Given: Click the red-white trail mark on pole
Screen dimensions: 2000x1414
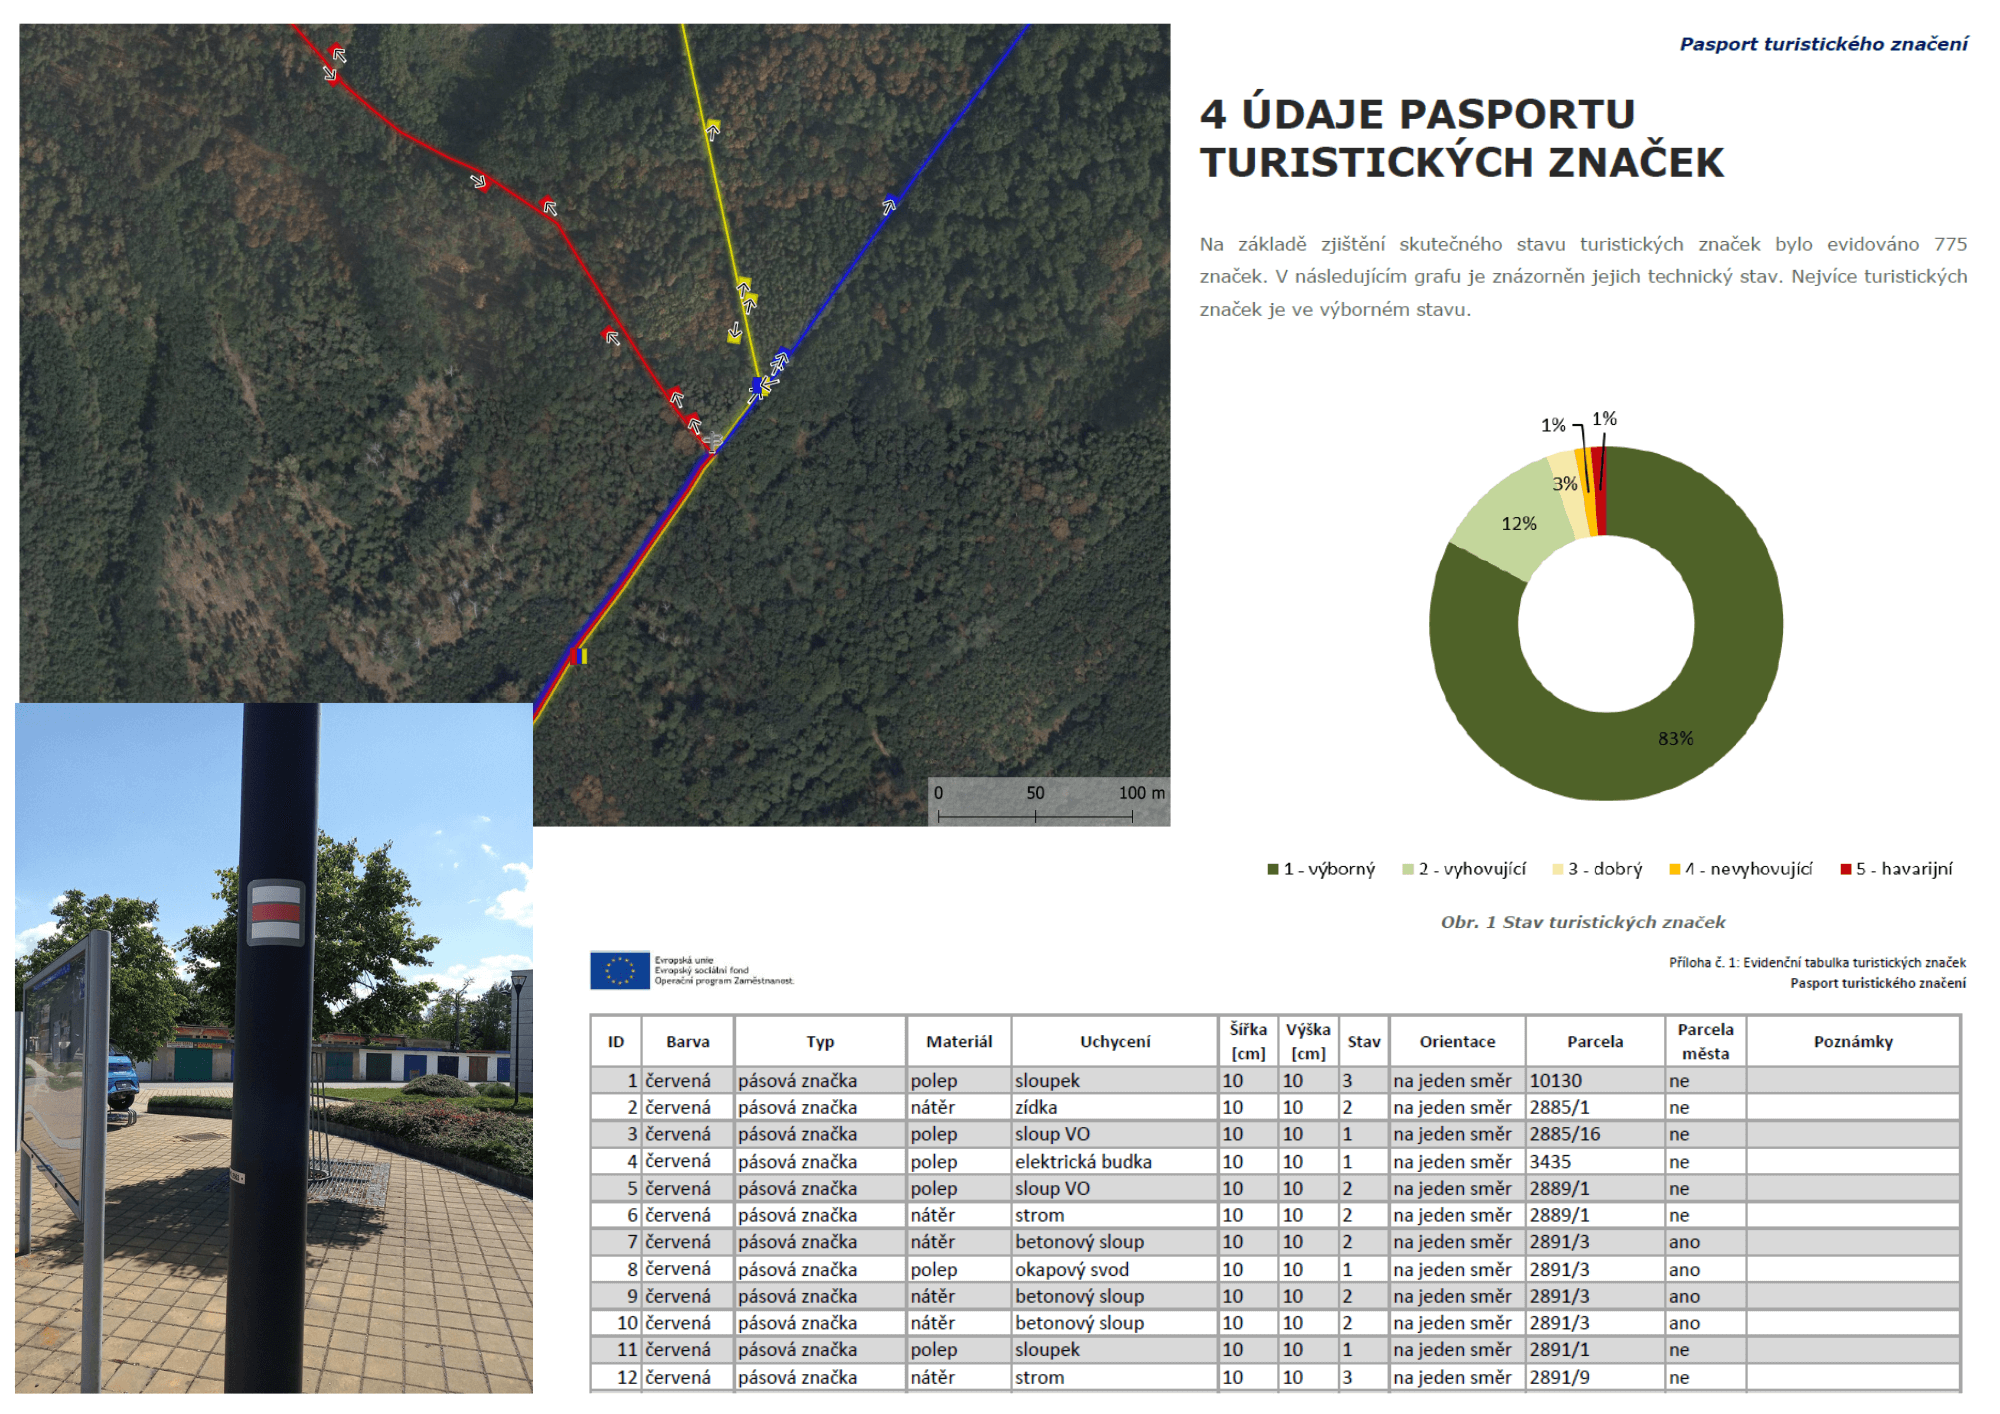Looking at the screenshot, I should click(275, 911).
